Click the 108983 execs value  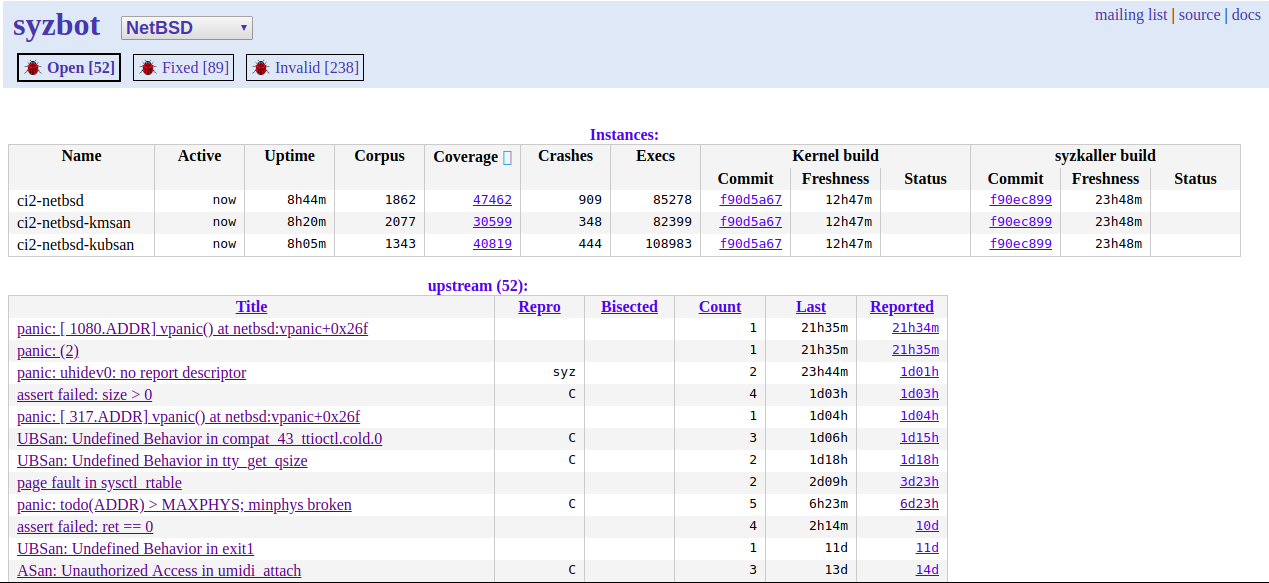669,244
